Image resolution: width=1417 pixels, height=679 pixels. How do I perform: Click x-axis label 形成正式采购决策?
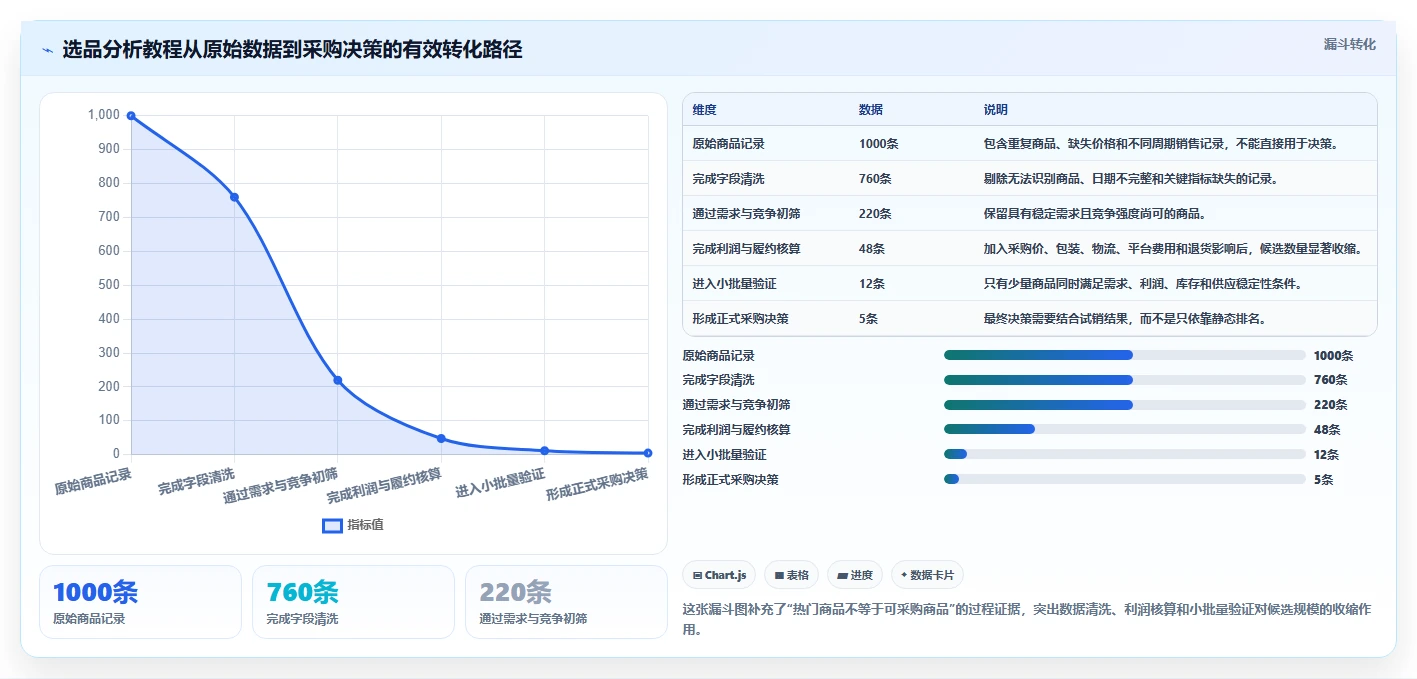click(x=597, y=484)
